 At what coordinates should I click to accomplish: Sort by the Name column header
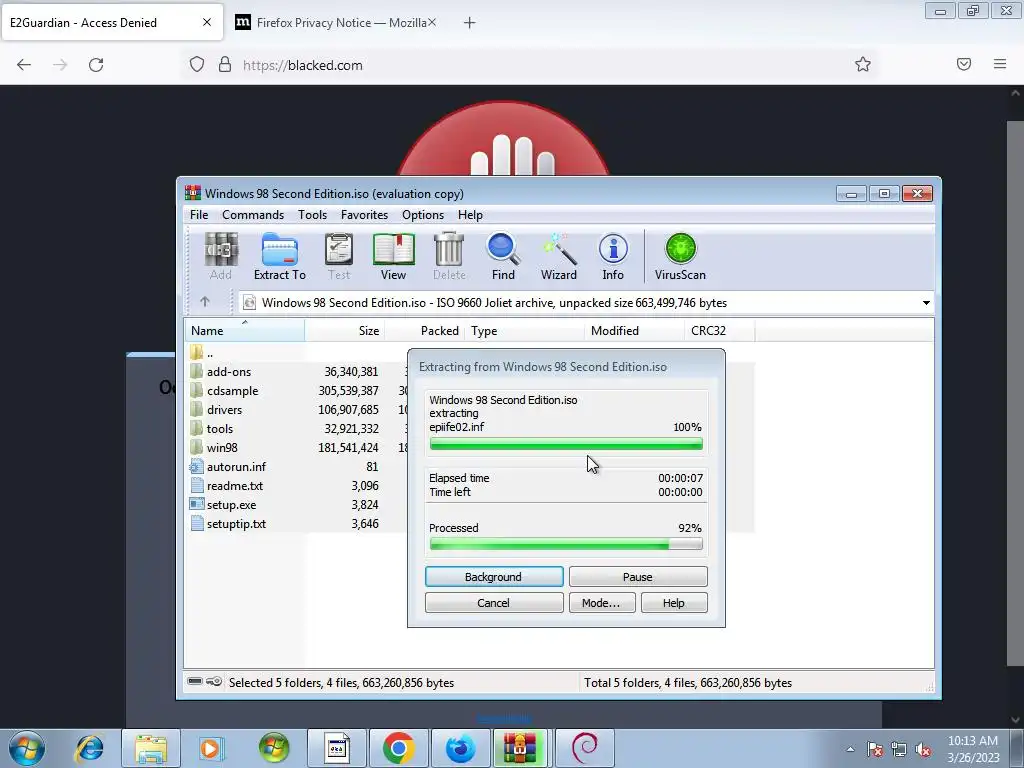[x=244, y=330]
